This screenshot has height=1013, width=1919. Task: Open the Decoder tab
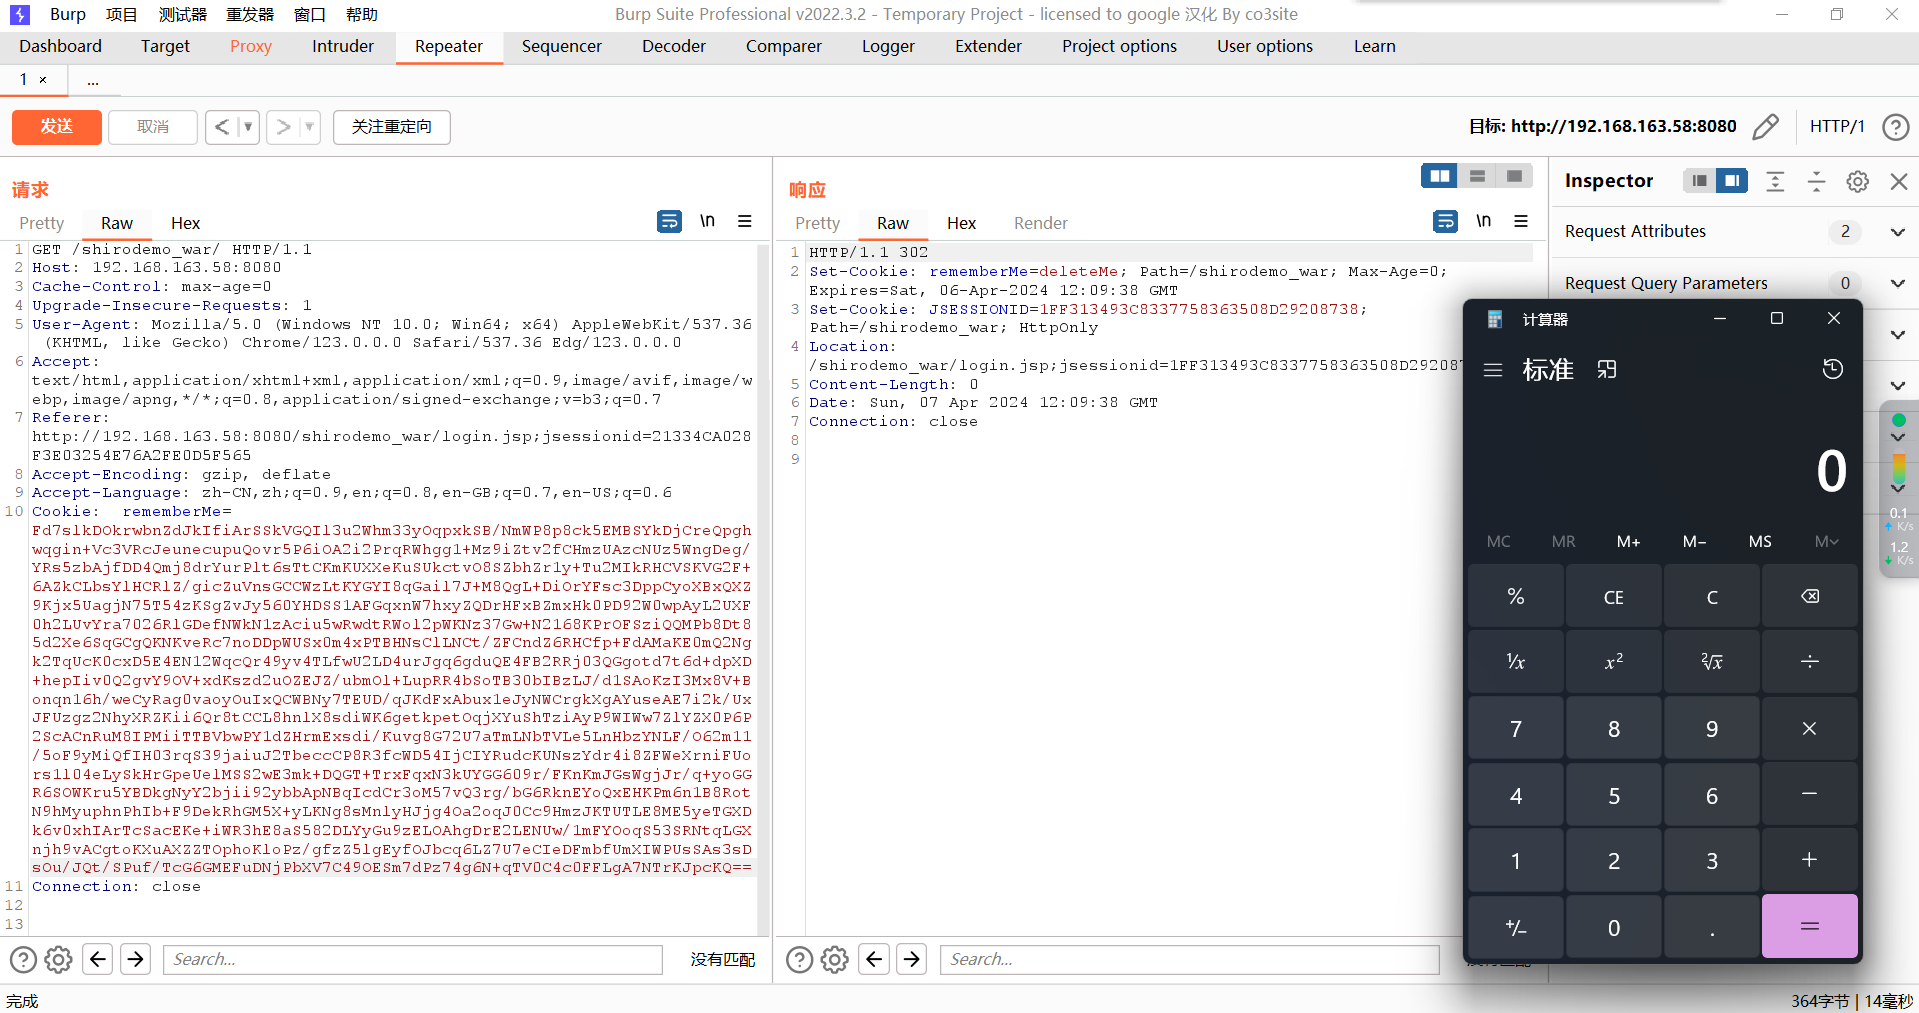[674, 46]
